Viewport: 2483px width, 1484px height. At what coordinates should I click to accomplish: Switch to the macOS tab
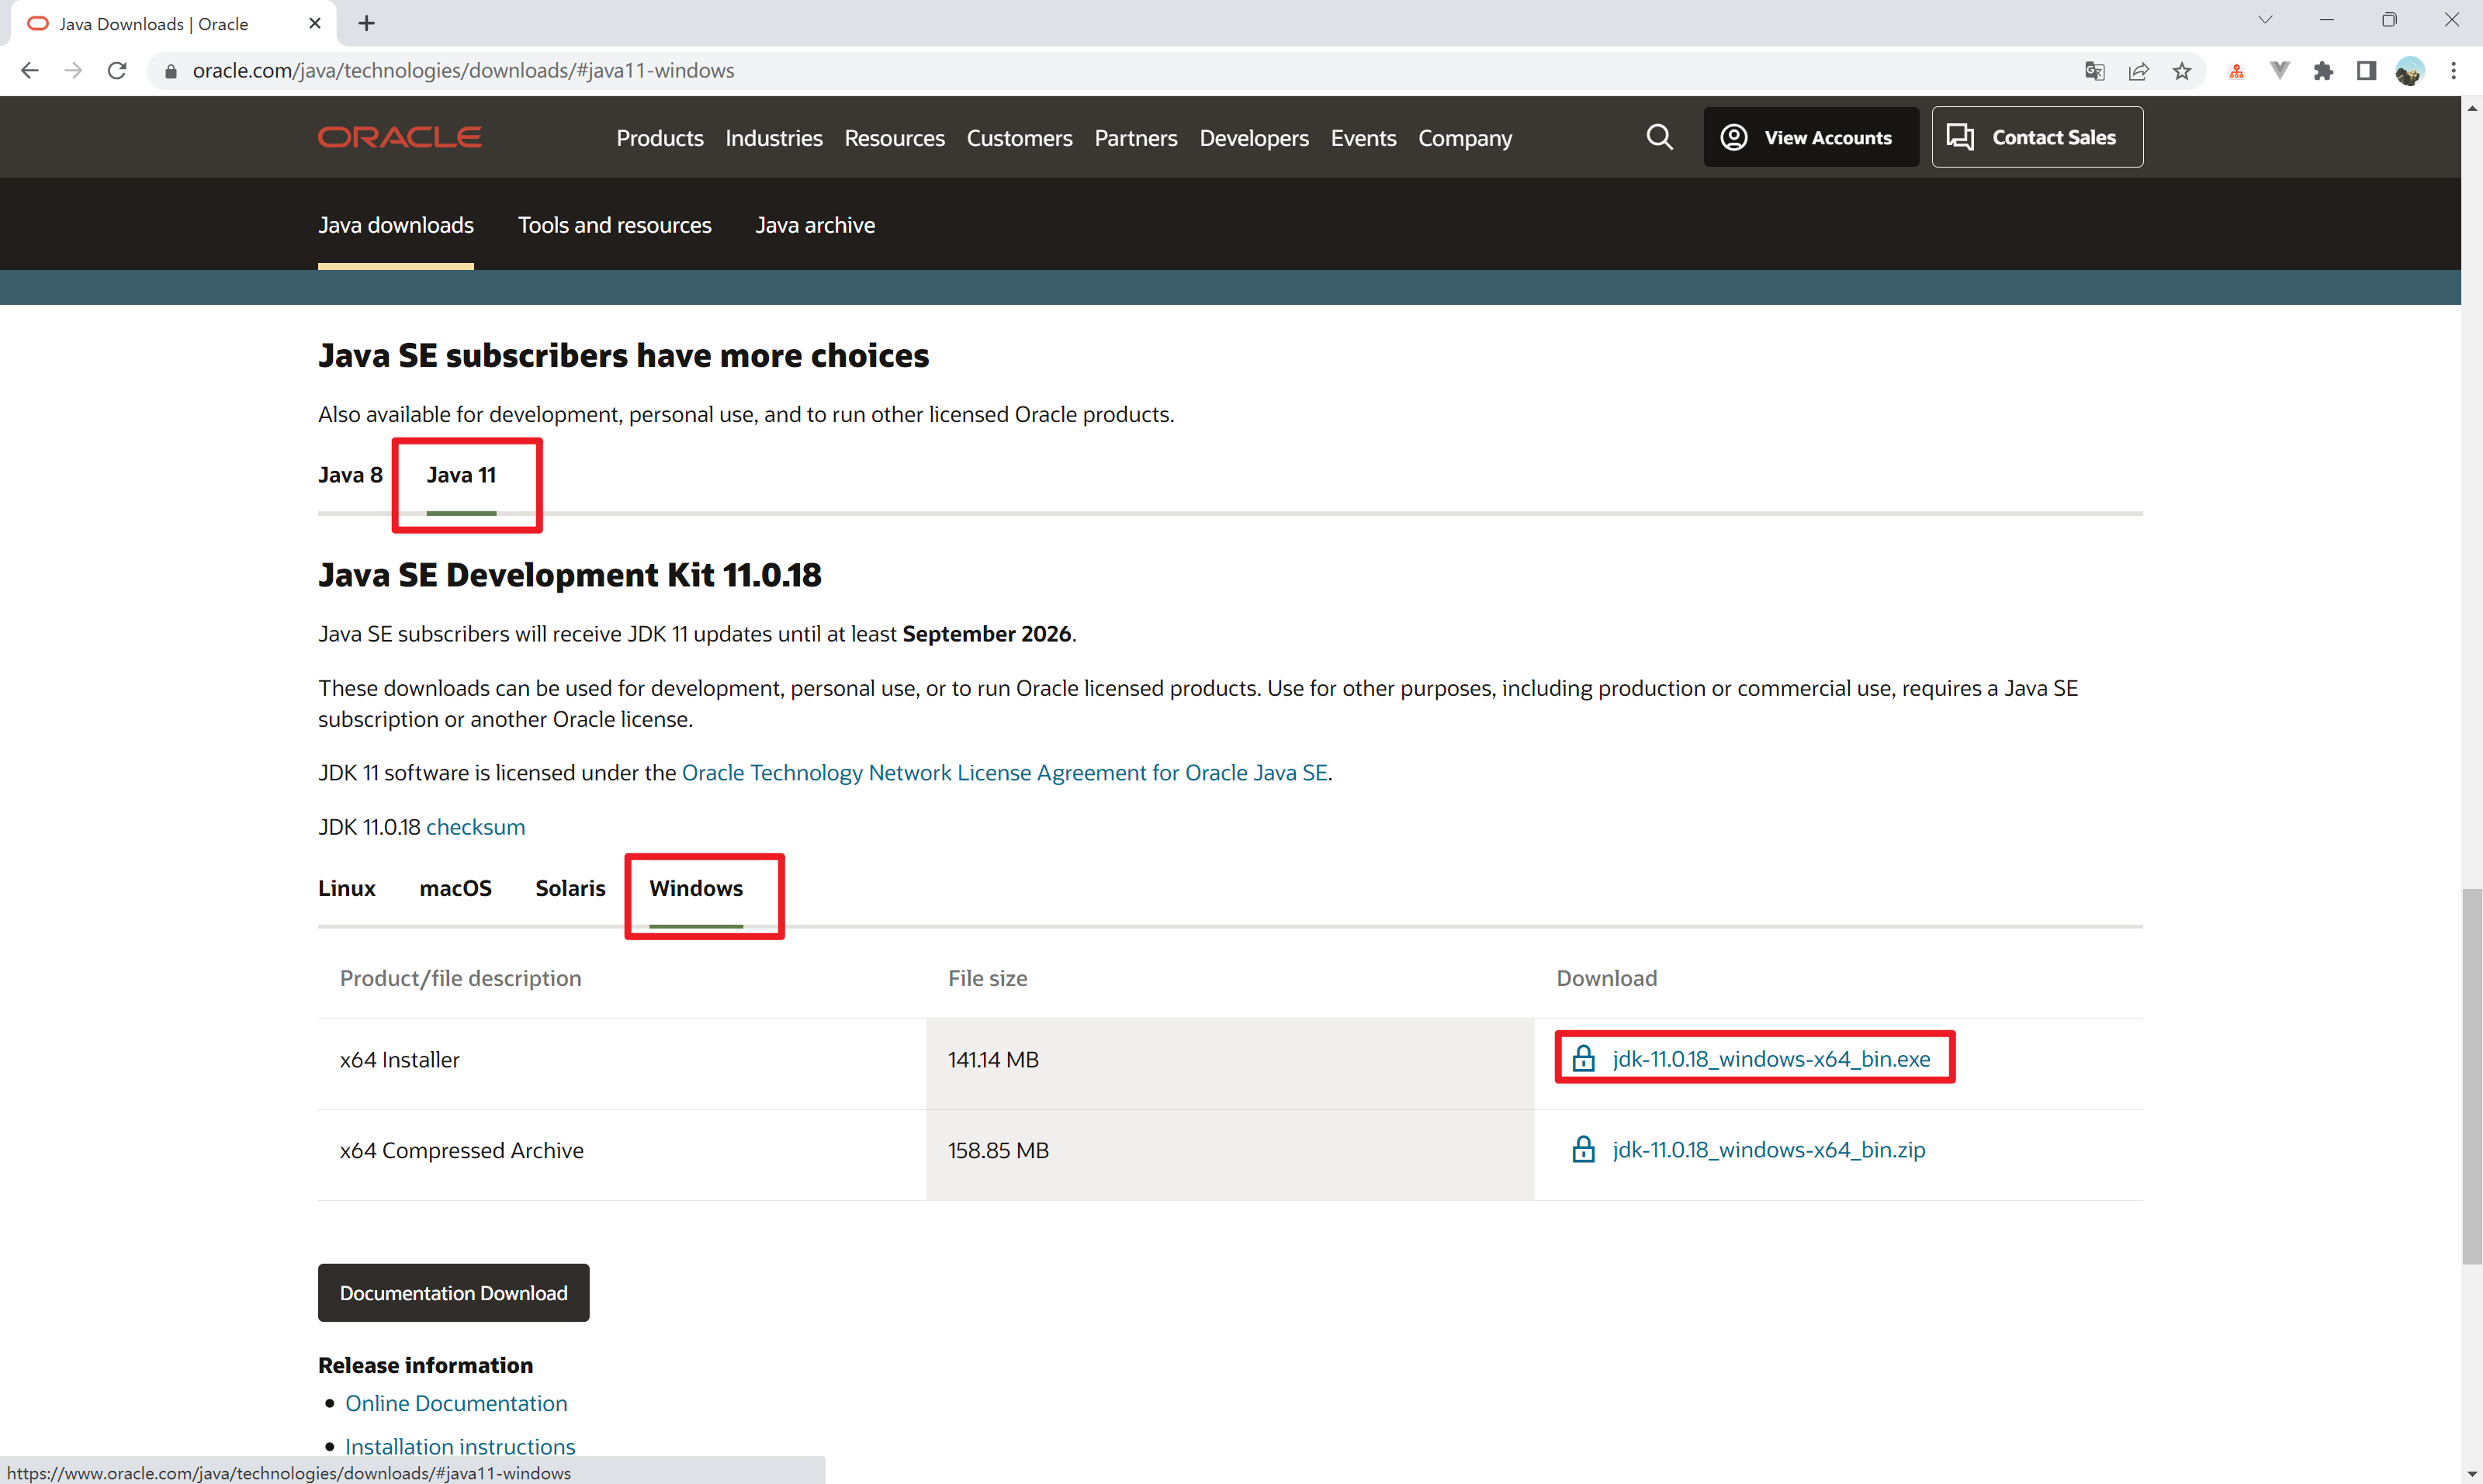click(x=455, y=888)
